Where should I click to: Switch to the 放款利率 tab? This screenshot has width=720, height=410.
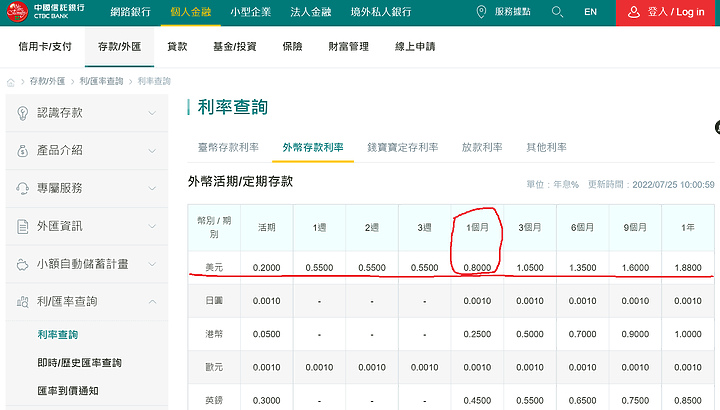point(482,147)
